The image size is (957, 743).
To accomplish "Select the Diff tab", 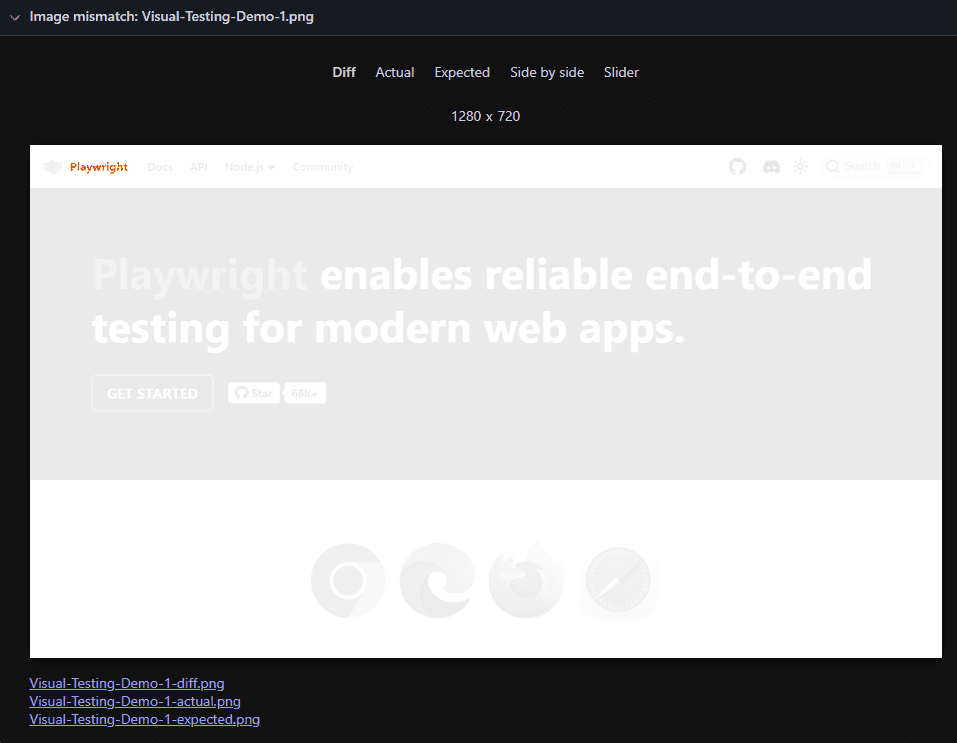I will tap(344, 72).
